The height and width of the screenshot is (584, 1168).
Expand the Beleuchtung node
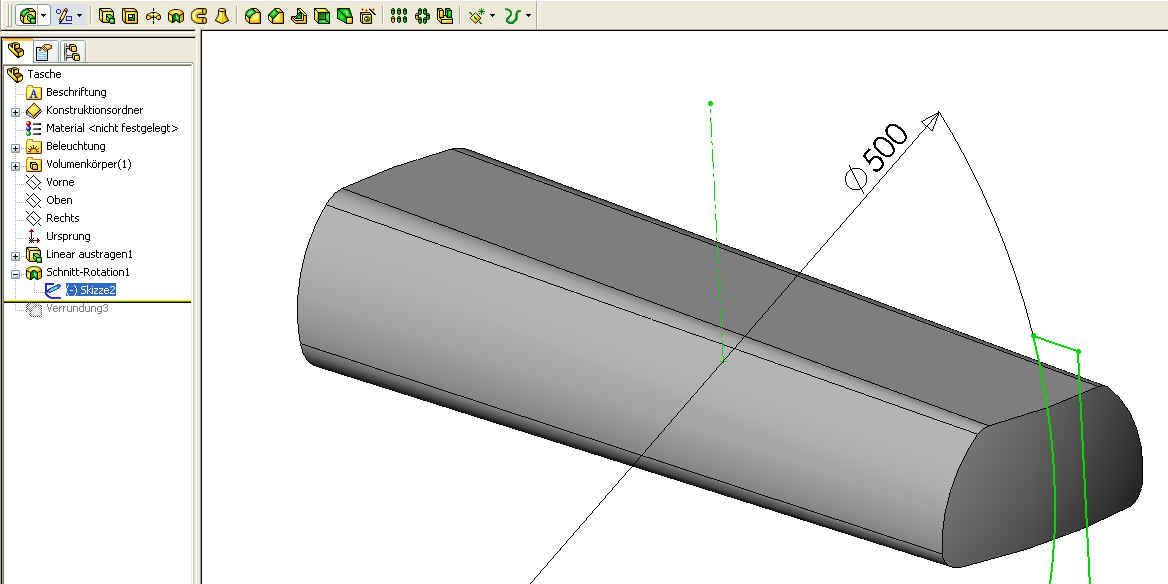click(x=15, y=147)
